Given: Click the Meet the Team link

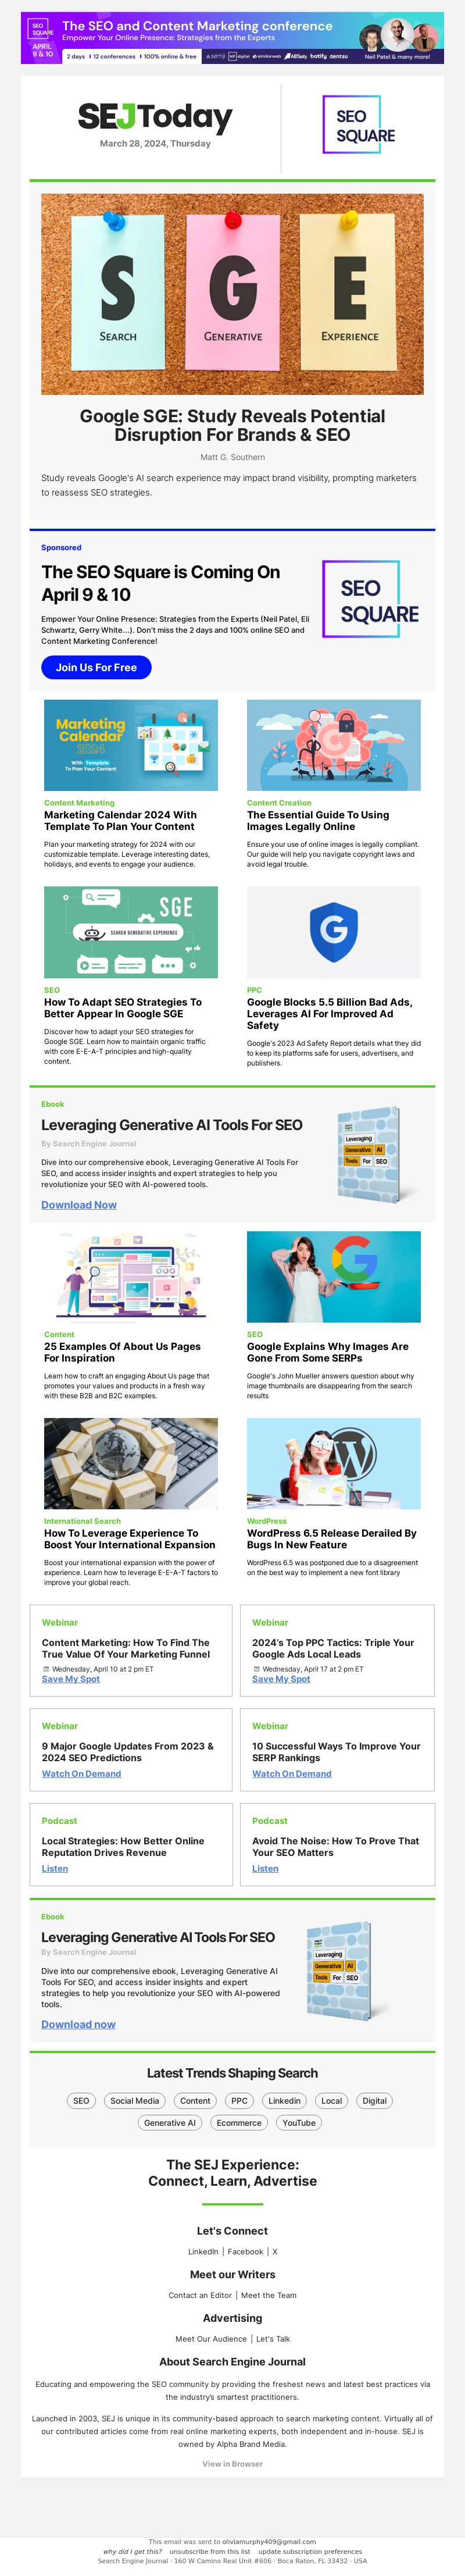Looking at the screenshot, I should [269, 2295].
